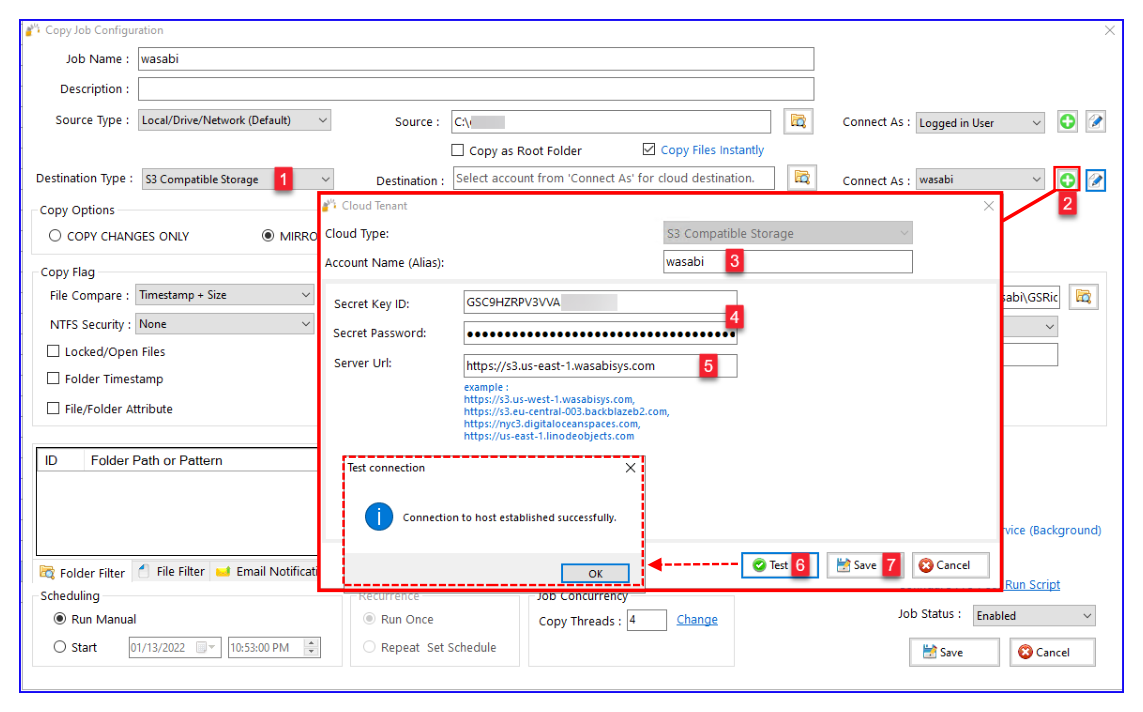
Task: Open the Cloud Type dropdown
Action: 788,234
